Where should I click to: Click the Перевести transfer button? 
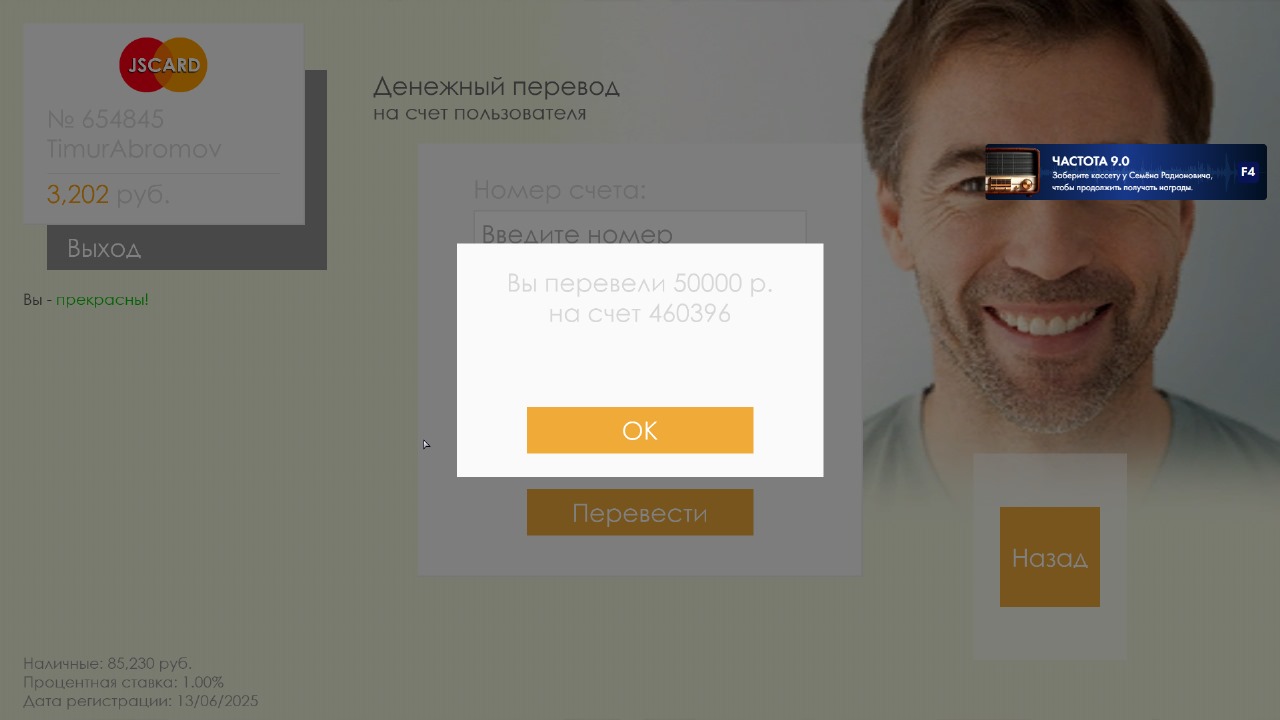[640, 512]
